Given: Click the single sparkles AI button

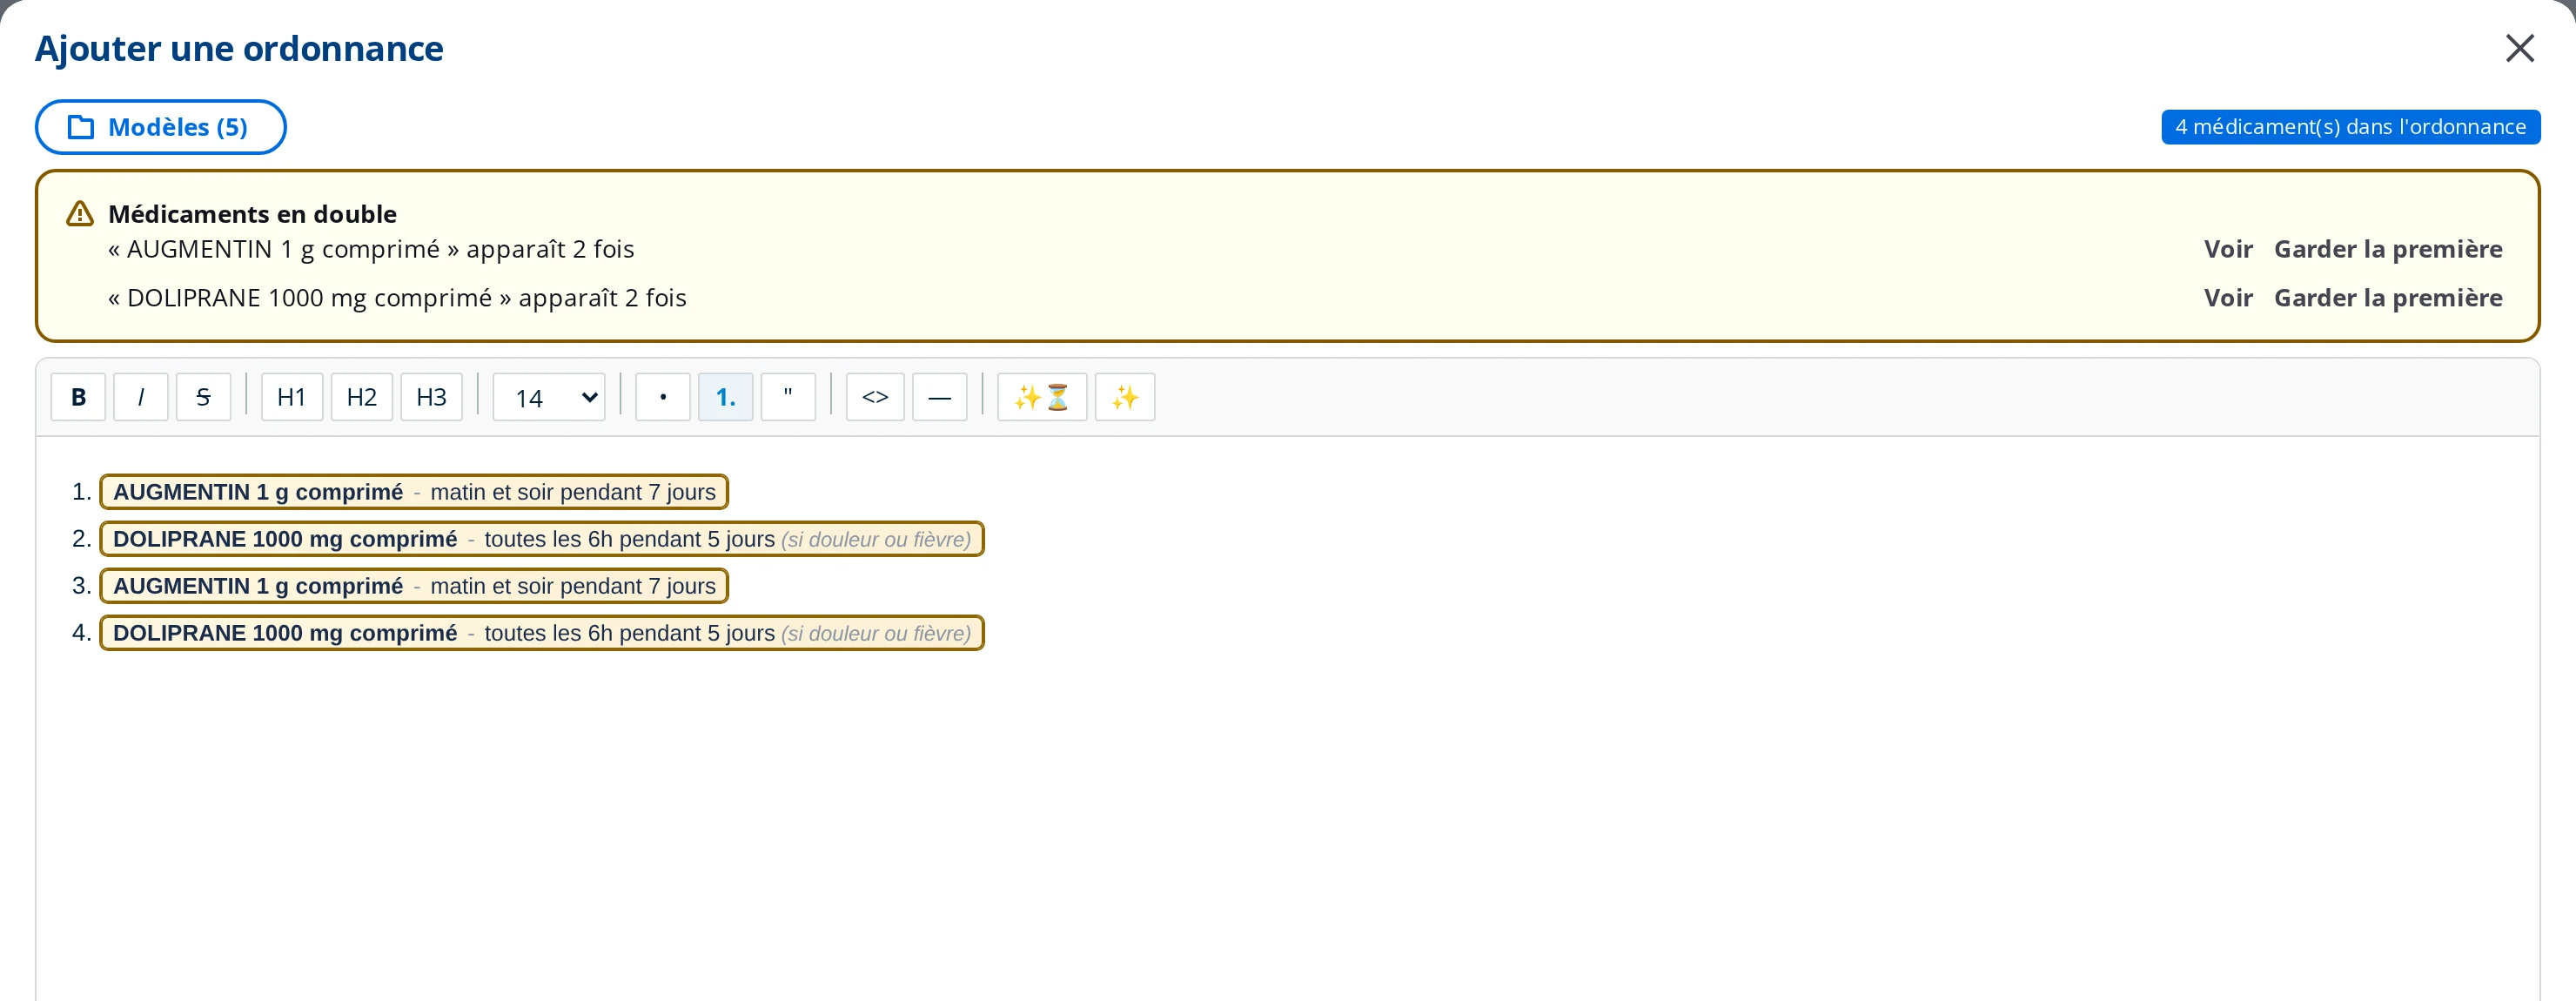Looking at the screenshot, I should coord(1125,397).
